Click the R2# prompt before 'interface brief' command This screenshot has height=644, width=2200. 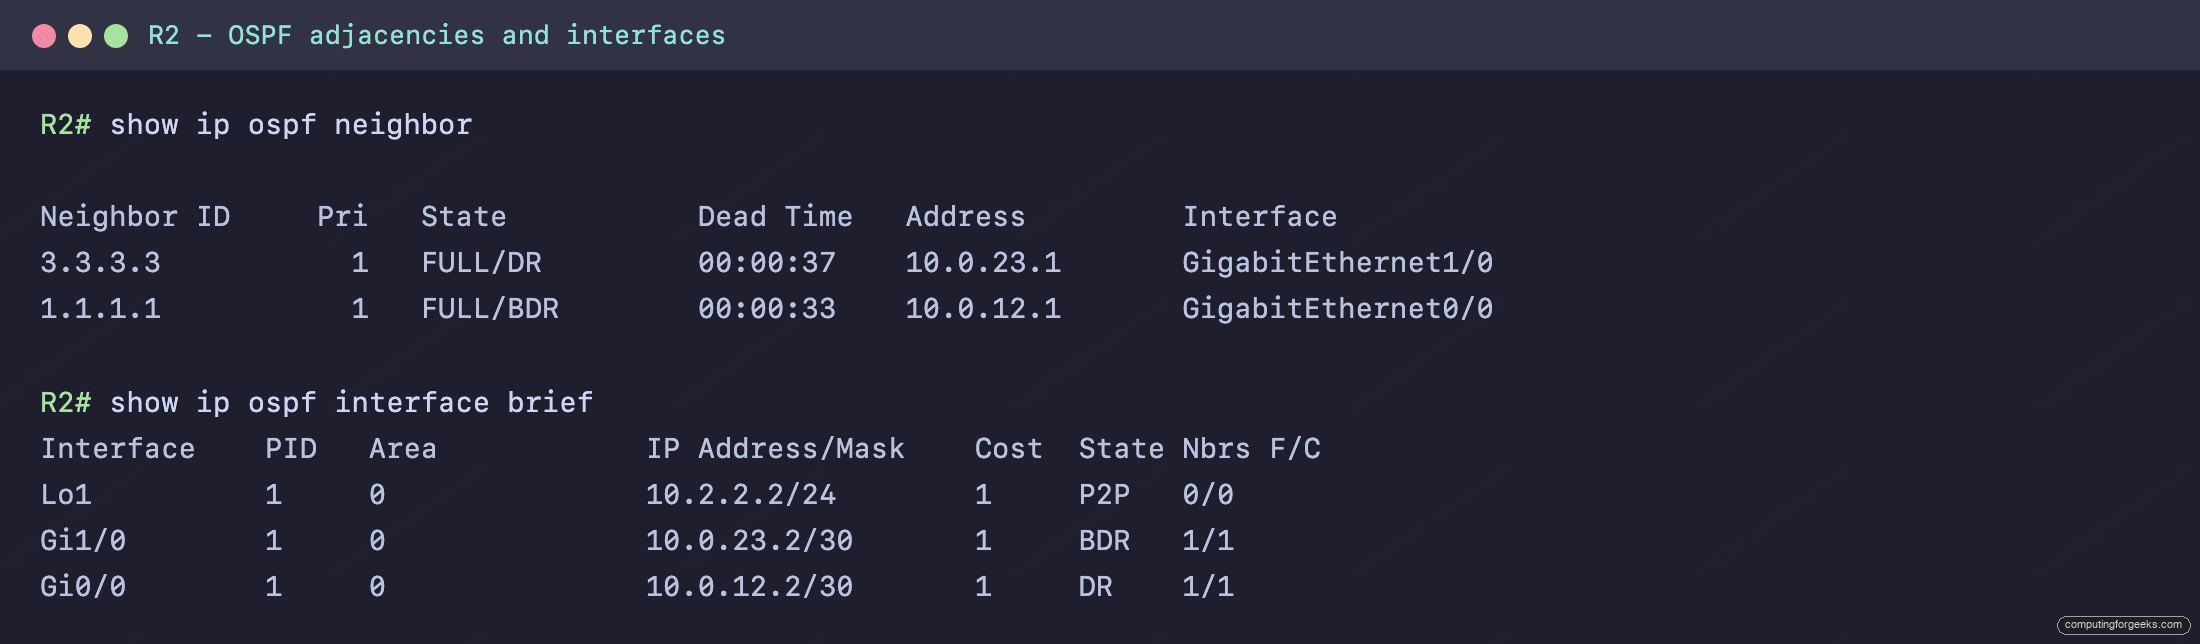tap(66, 403)
